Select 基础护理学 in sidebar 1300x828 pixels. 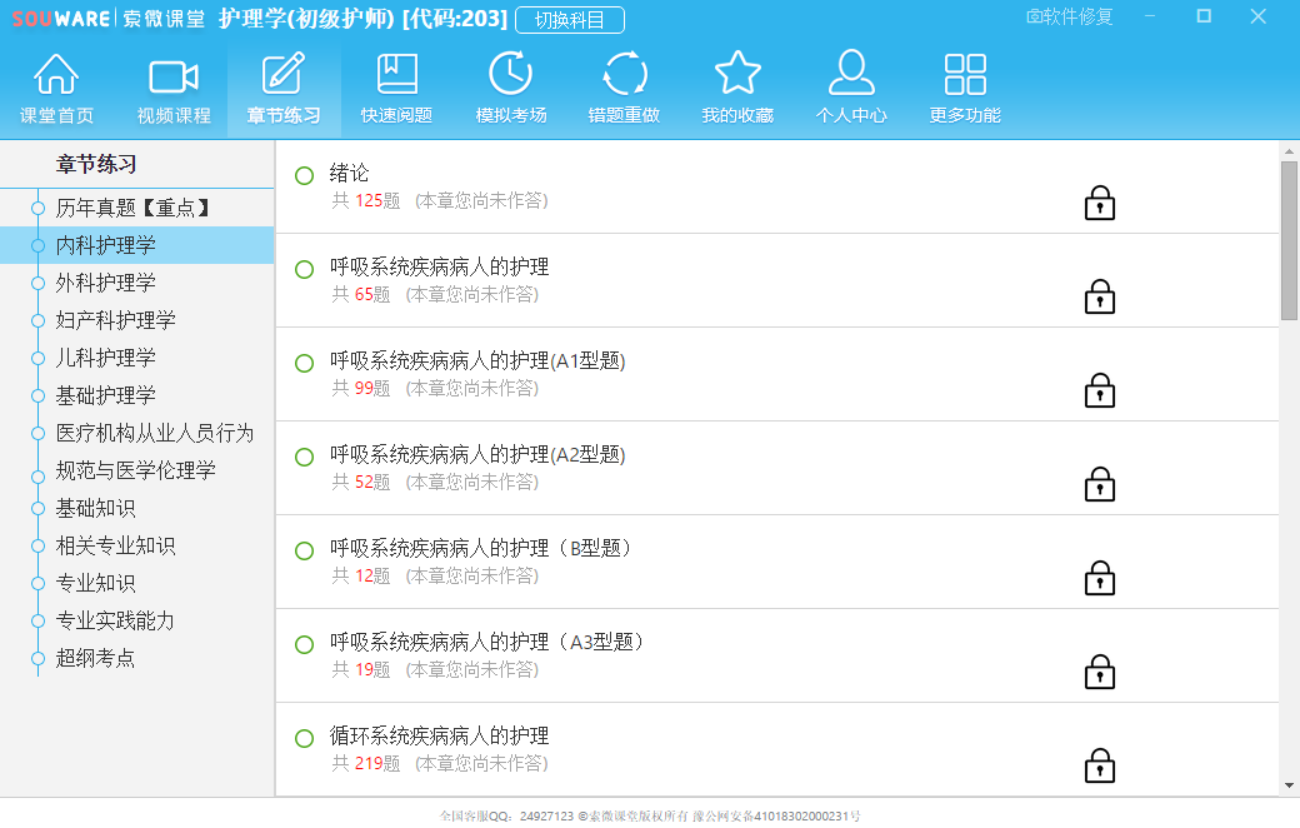(x=137, y=395)
